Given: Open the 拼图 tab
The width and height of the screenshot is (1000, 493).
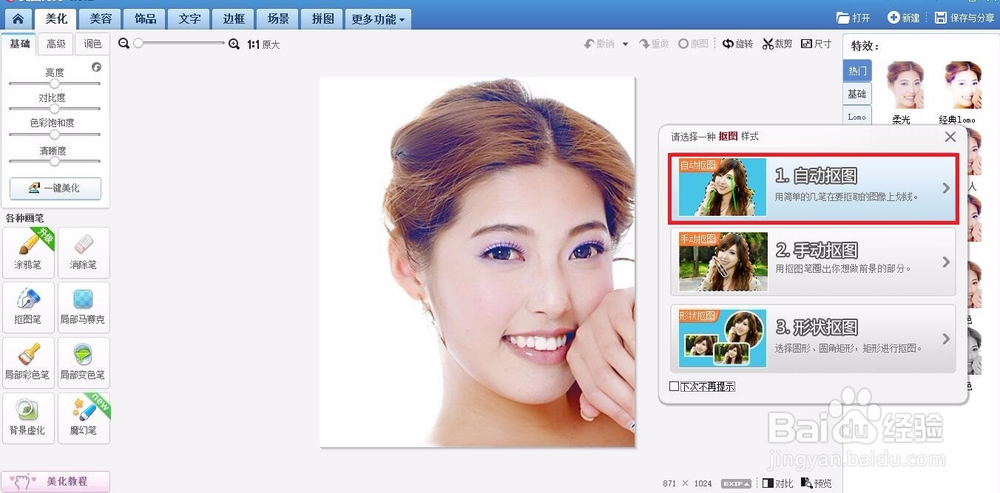Looking at the screenshot, I should pos(323,19).
